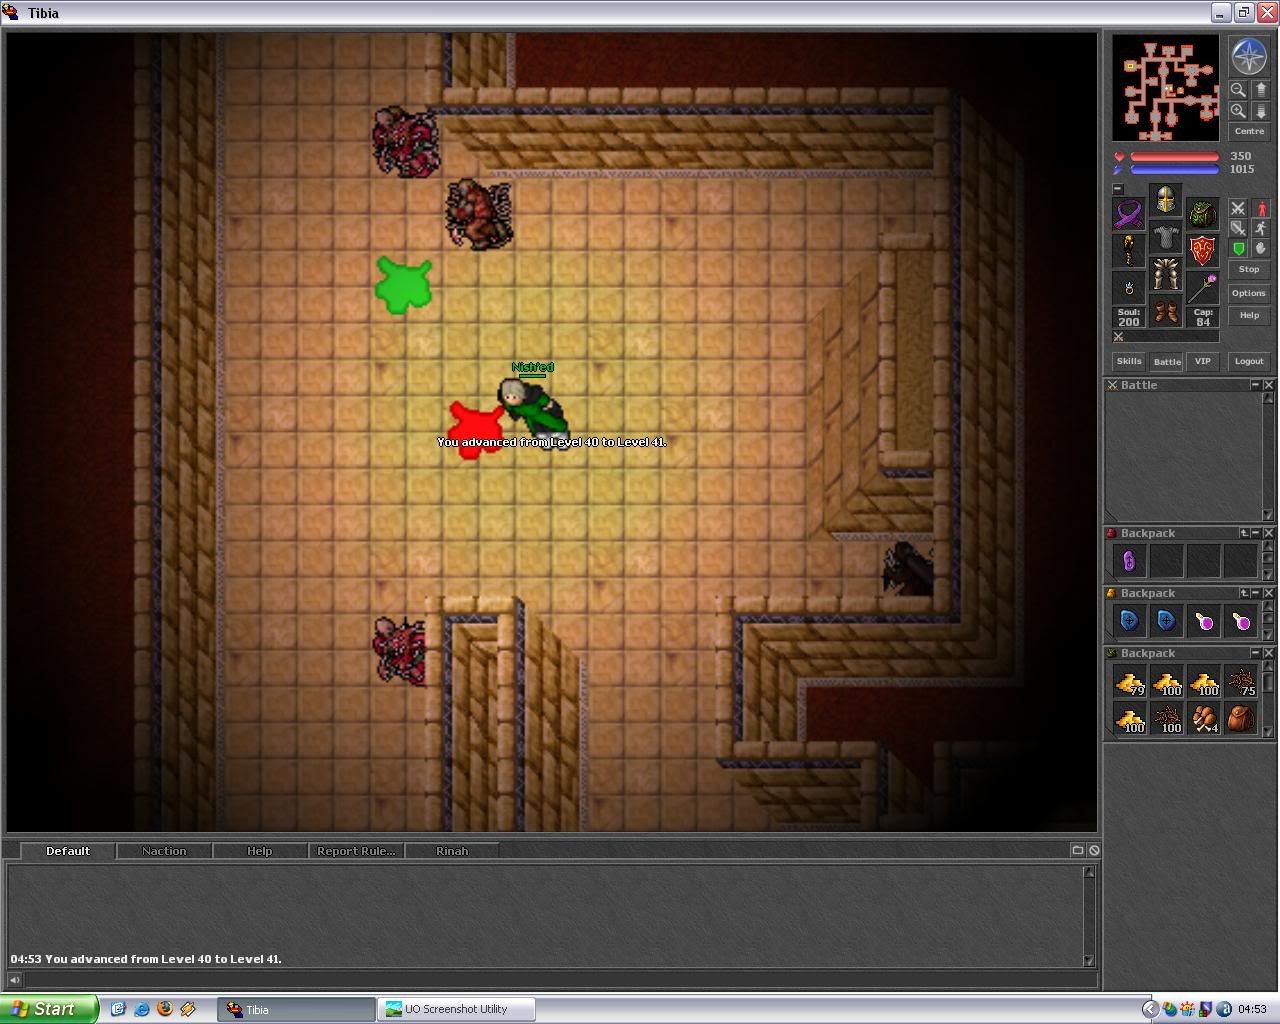The image size is (1280, 1024).
Task: Select the golden weapon in left hand slot
Action: (1129, 251)
